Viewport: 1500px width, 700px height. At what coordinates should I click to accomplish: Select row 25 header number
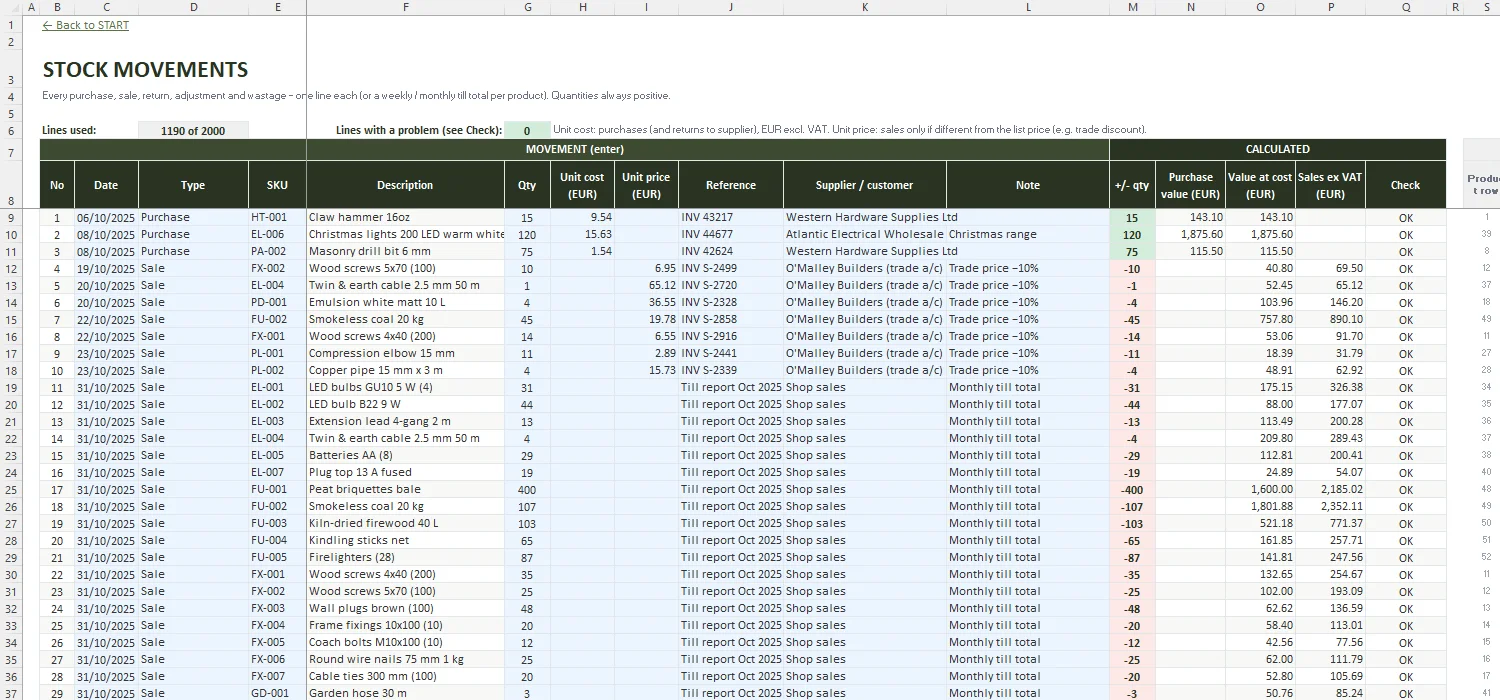(11, 489)
